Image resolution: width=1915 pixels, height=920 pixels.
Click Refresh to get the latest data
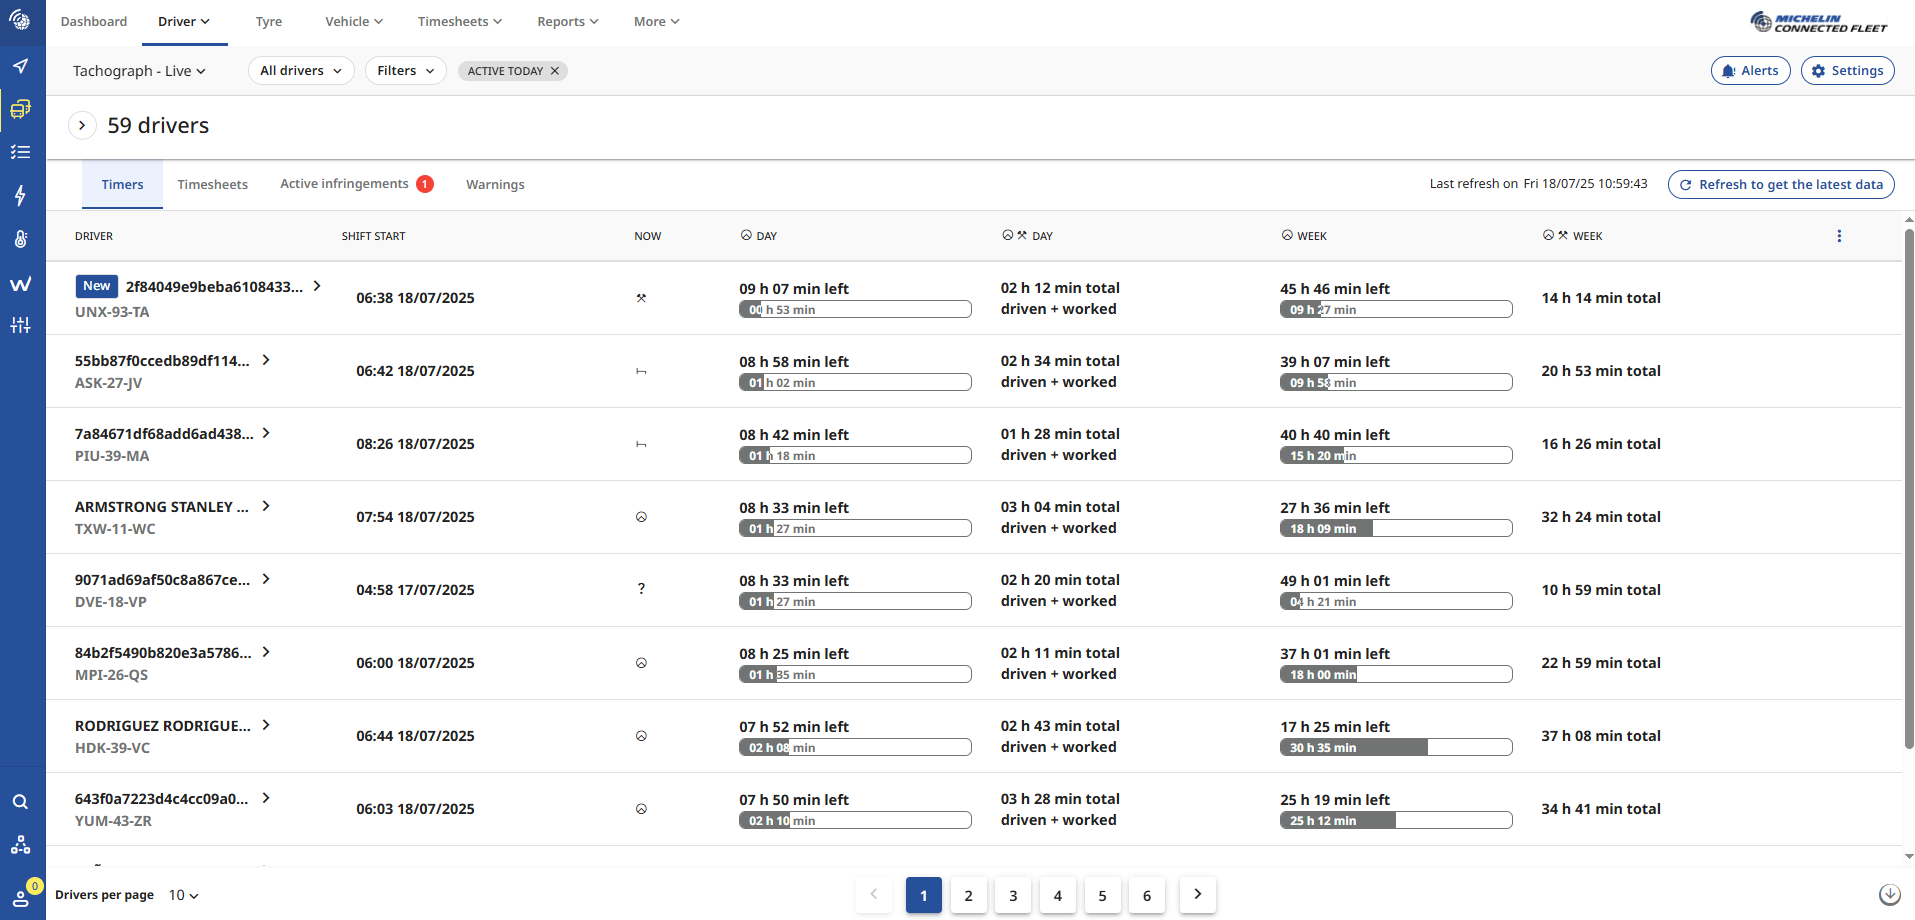click(x=1780, y=185)
